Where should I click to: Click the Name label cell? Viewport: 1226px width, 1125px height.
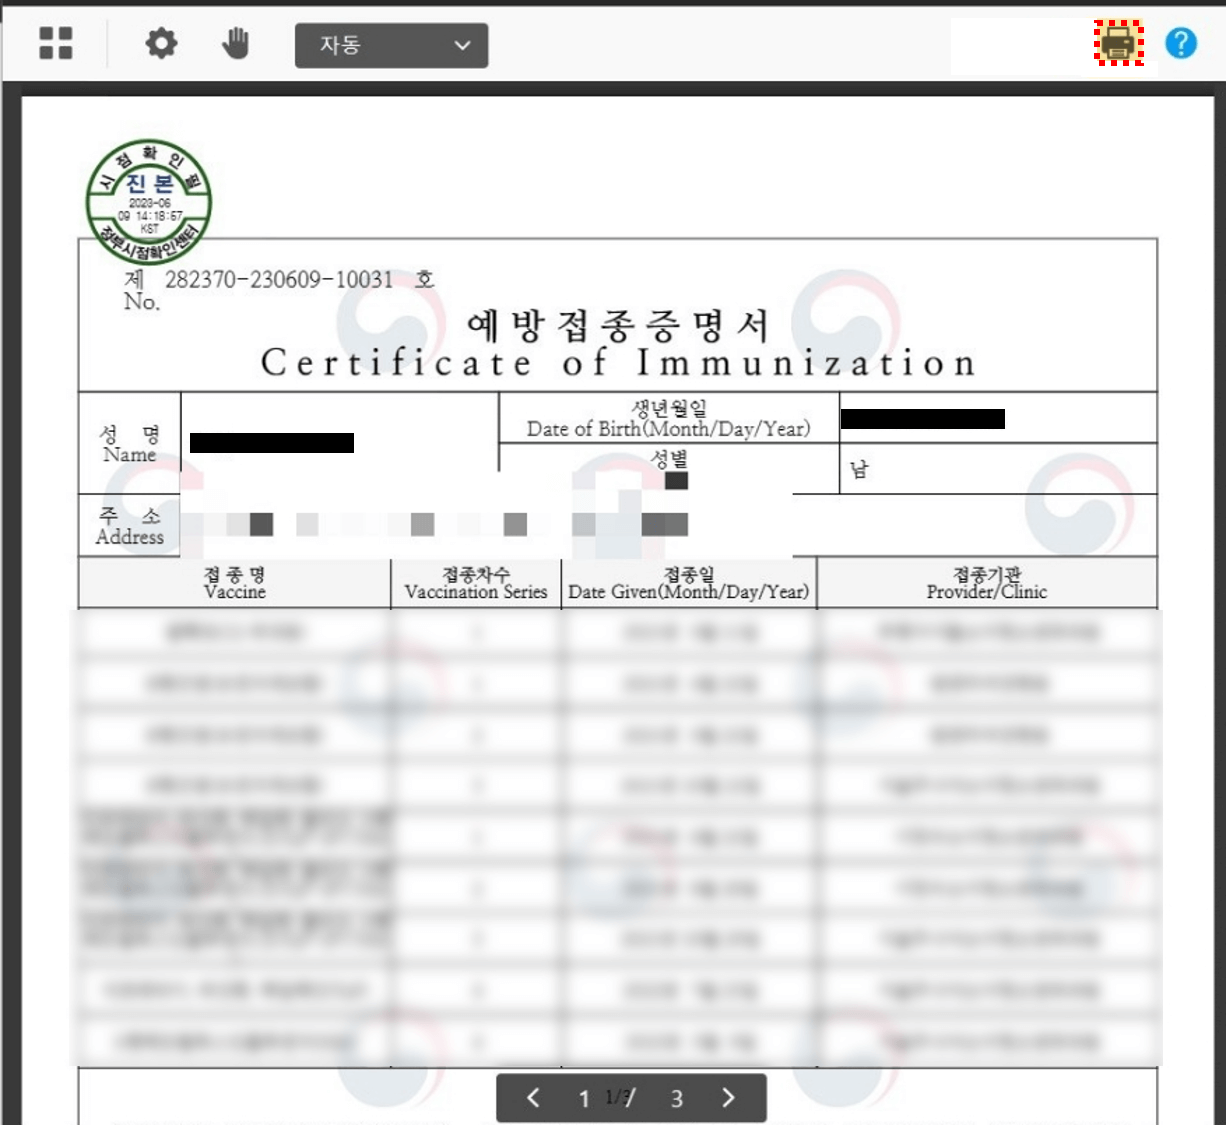point(130,443)
